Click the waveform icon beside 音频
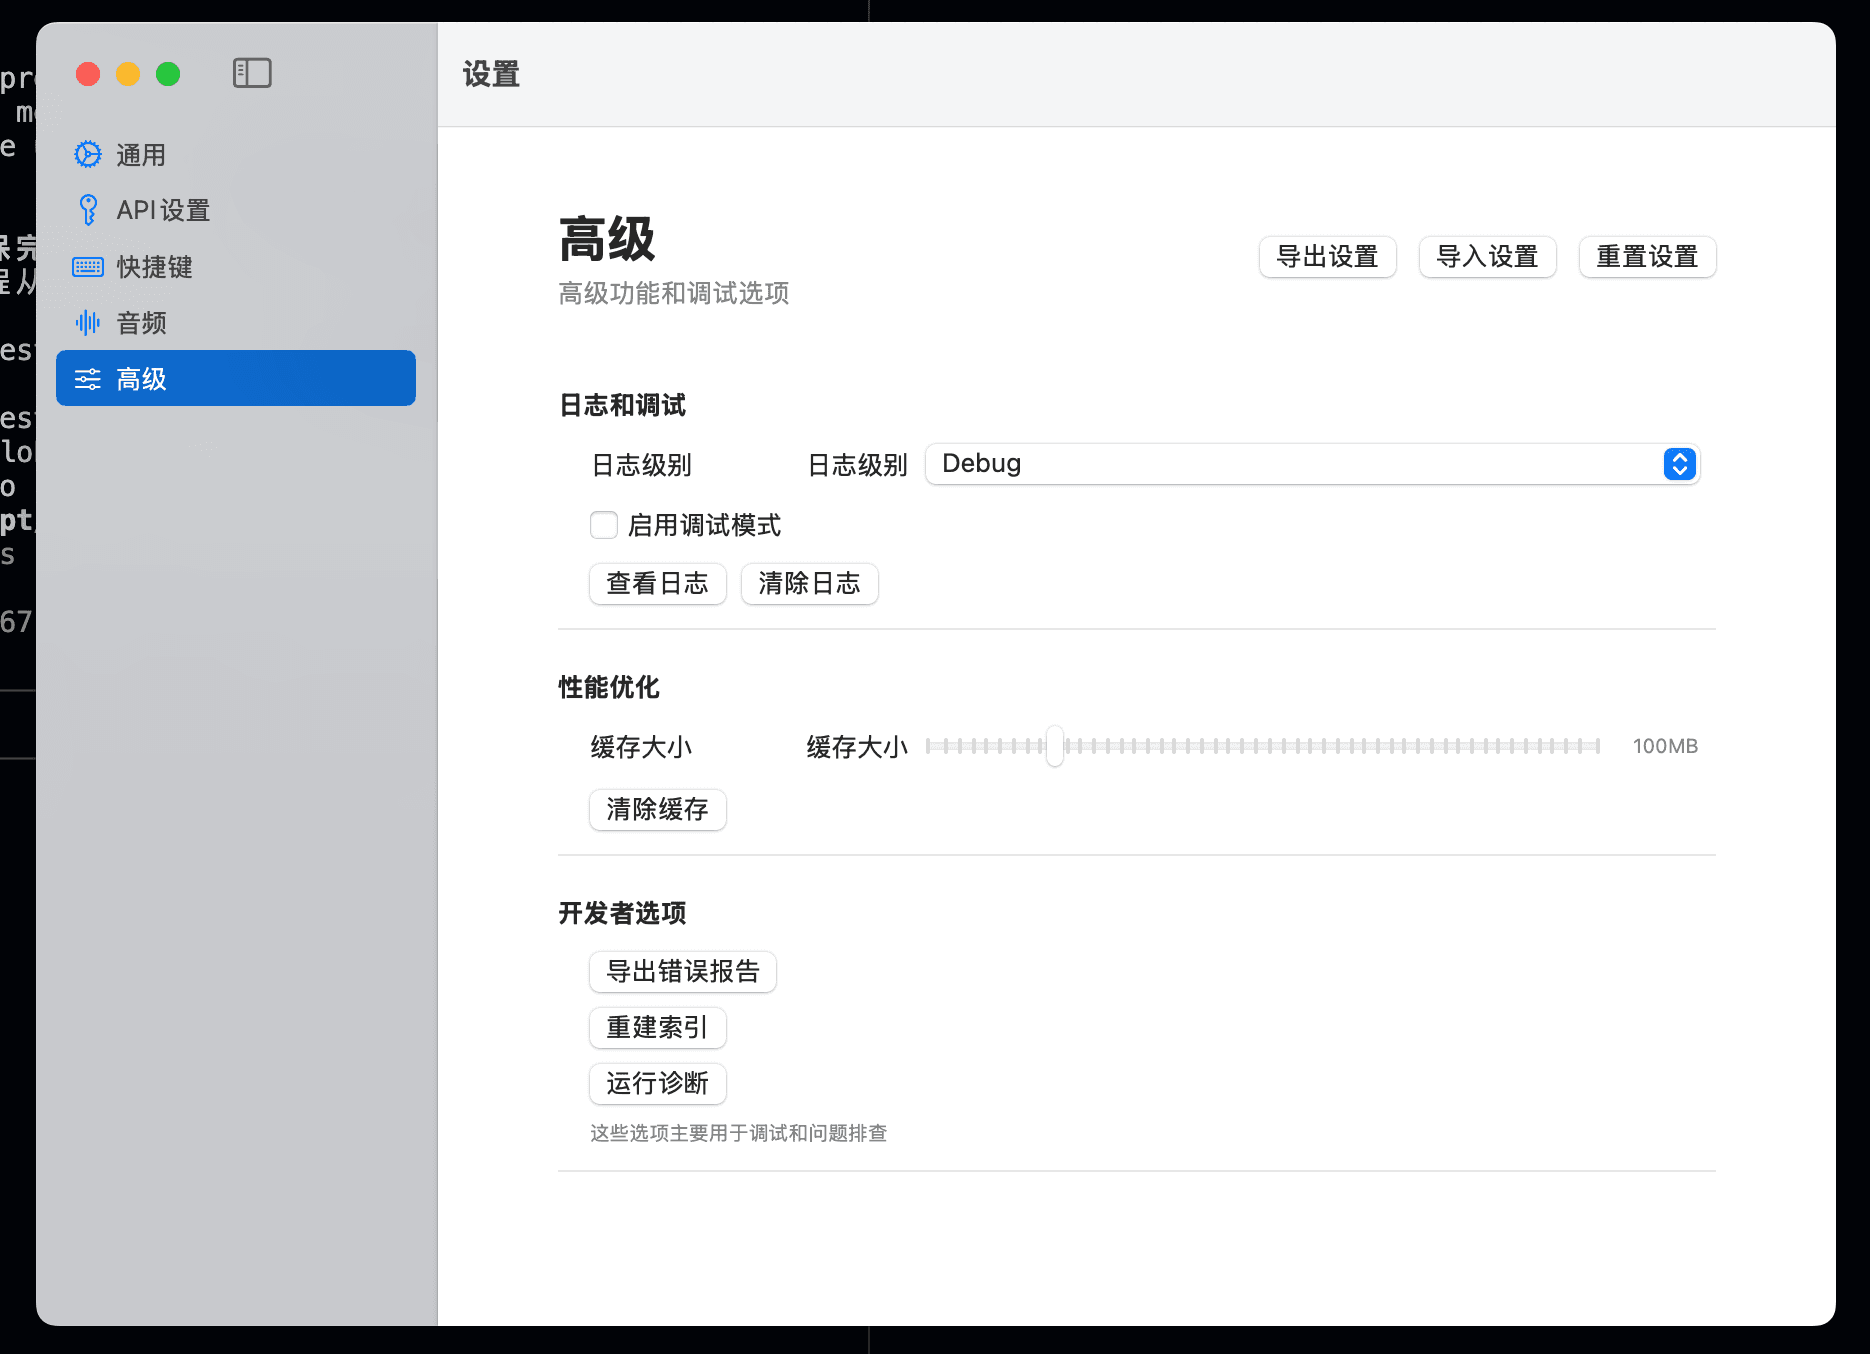 88,322
